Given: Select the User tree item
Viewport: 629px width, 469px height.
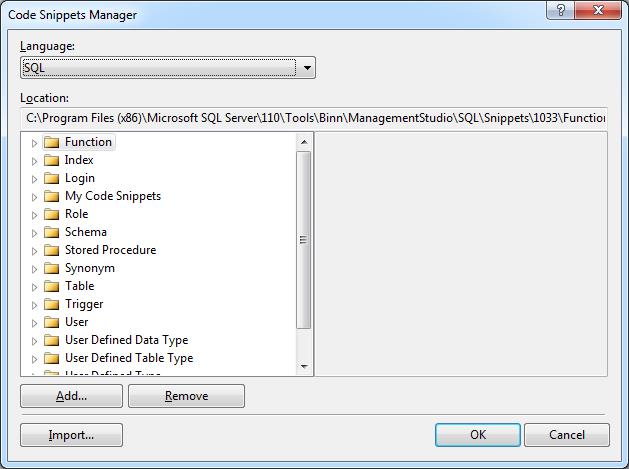Looking at the screenshot, I should tap(76, 322).
